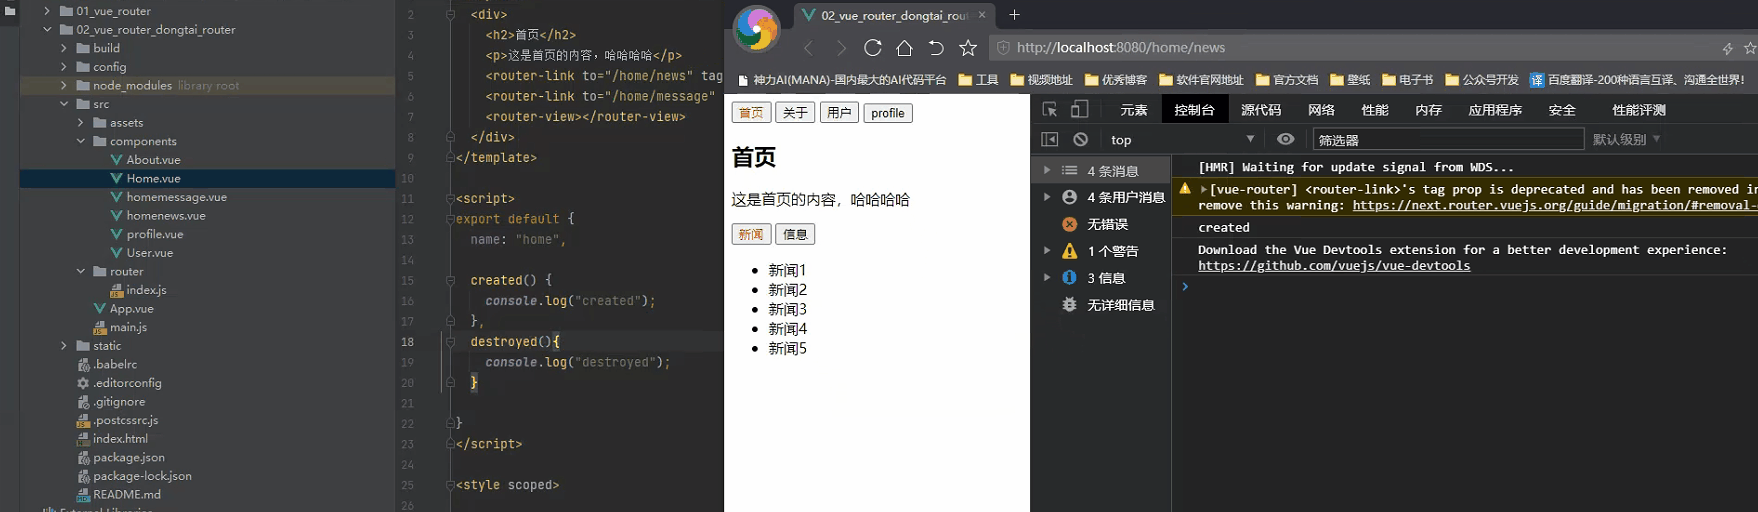This screenshot has height=512, width=1758.
Task: Switch to 控制台 DevTools tab
Action: (x=1194, y=110)
